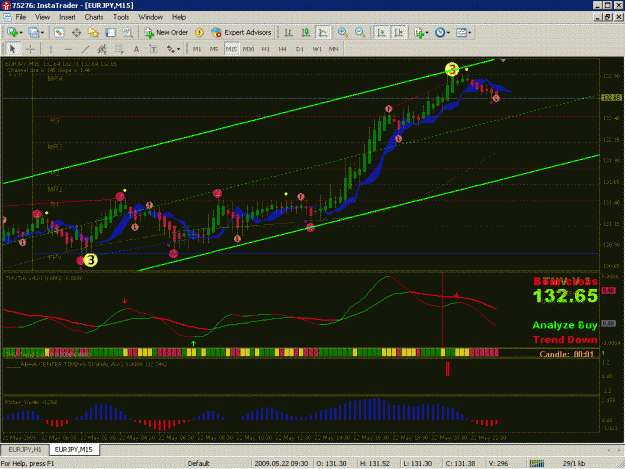Switch timeframe to D1
This screenshot has height=469, width=625.
[300, 49]
